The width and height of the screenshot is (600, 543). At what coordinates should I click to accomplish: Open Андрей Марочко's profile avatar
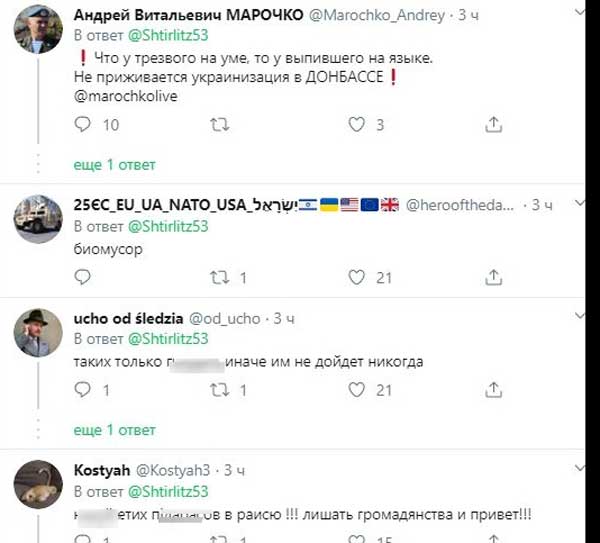click(x=39, y=29)
